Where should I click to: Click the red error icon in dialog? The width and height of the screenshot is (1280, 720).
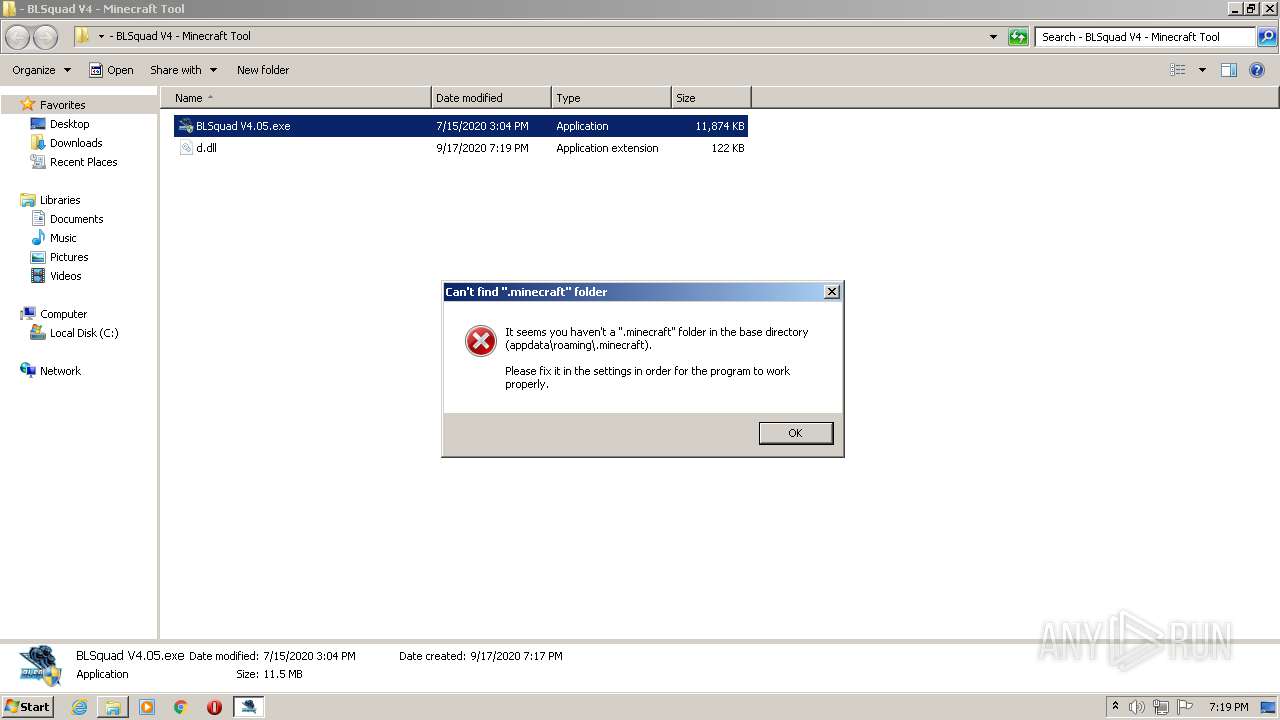[x=481, y=341]
